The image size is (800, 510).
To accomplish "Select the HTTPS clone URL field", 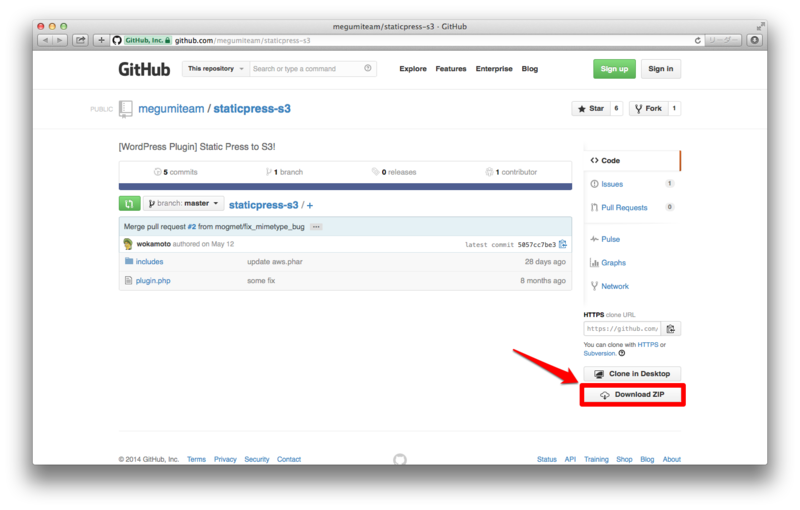I will tap(622, 329).
